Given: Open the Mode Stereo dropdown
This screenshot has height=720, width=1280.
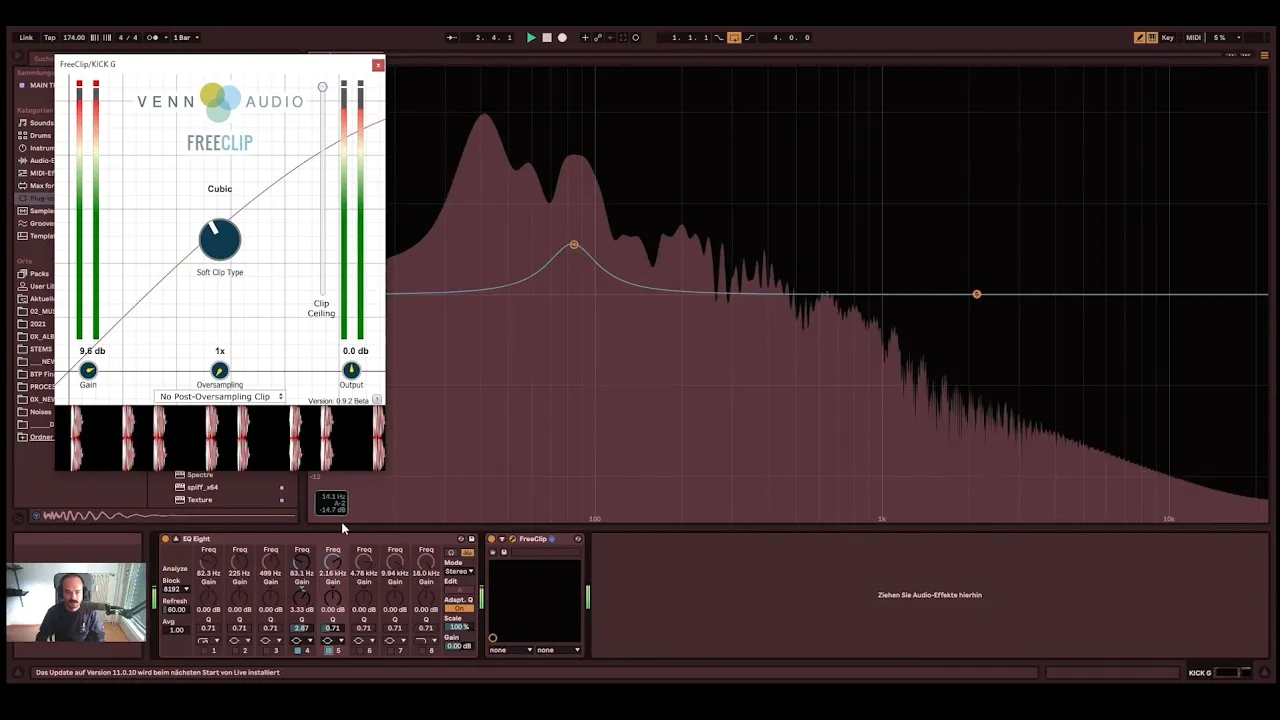Looking at the screenshot, I should 459,571.
